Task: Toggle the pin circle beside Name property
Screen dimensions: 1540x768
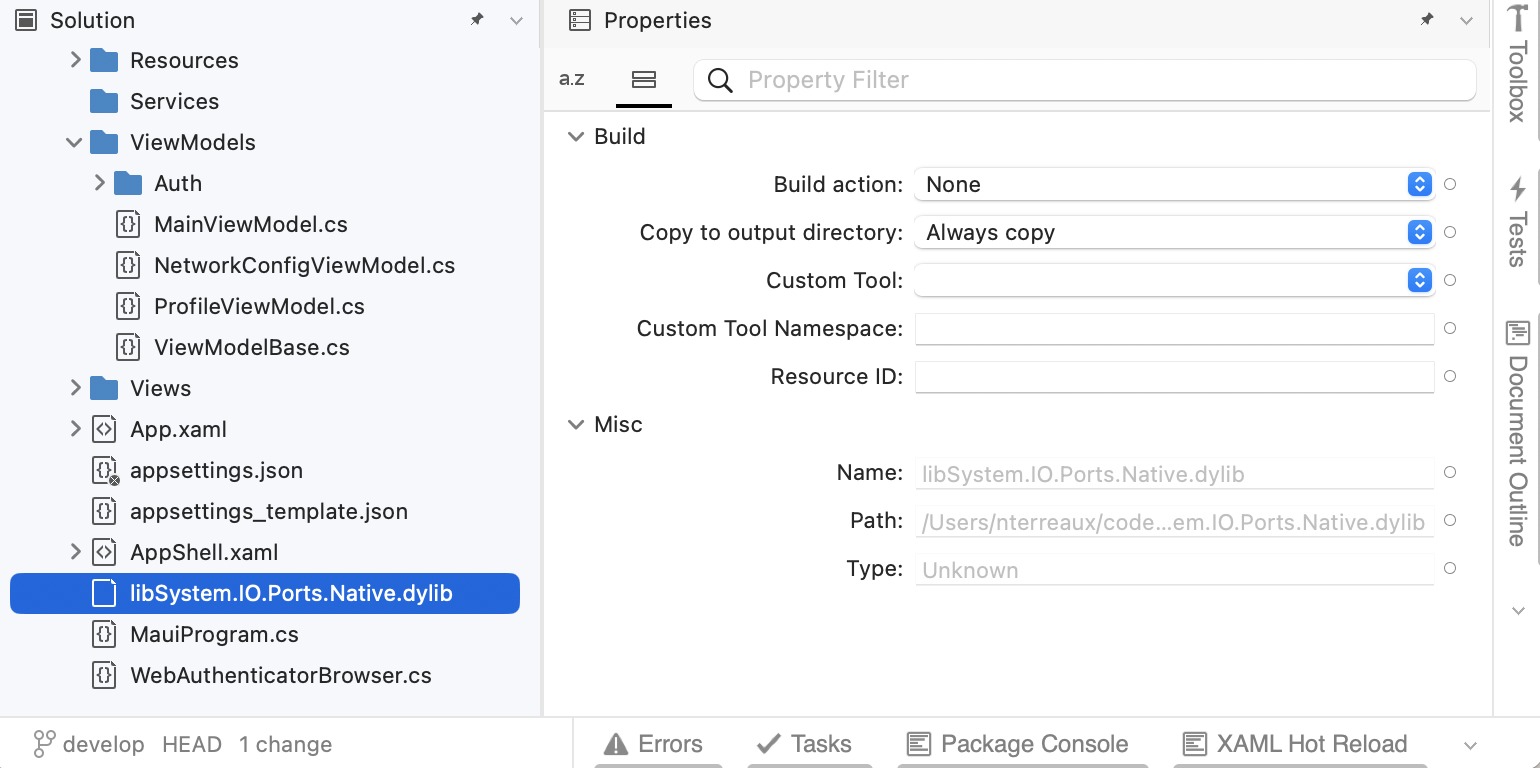Action: point(1449,472)
